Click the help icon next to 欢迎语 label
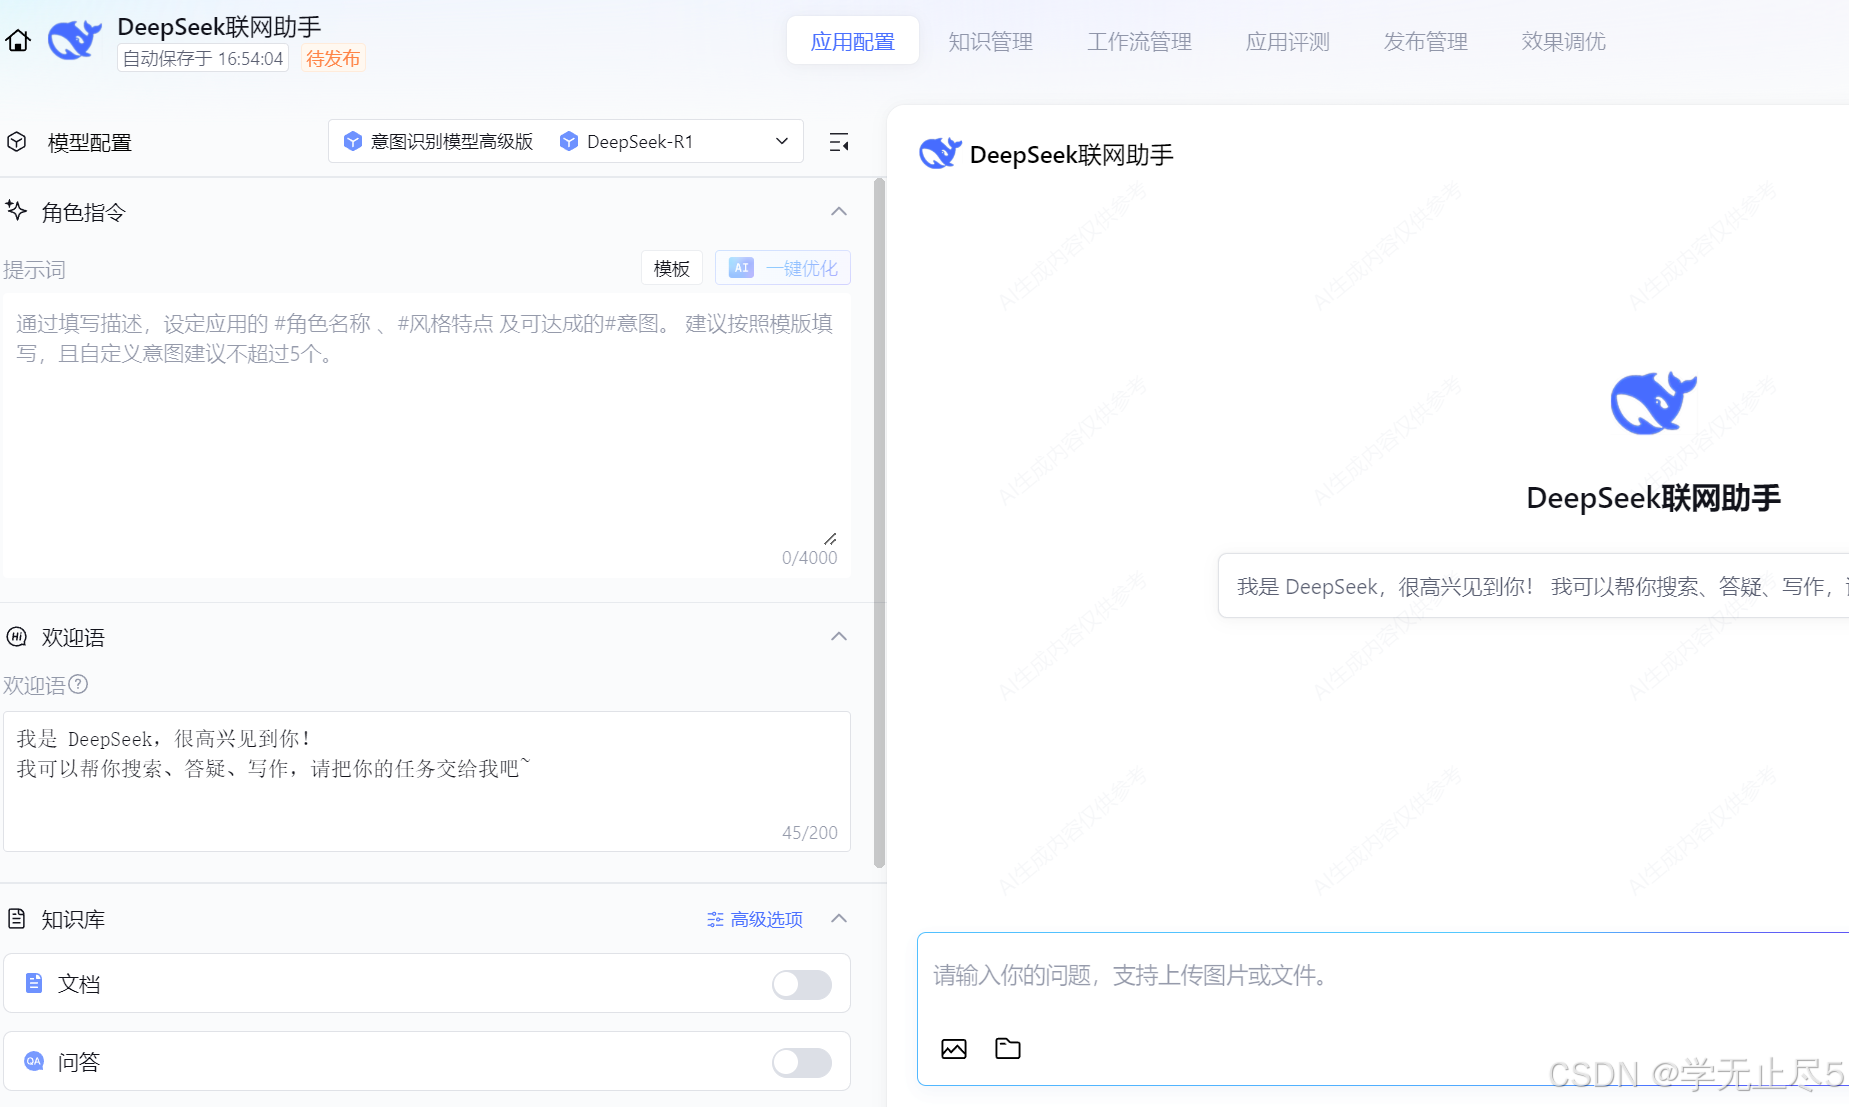This screenshot has width=1849, height=1107. click(78, 684)
